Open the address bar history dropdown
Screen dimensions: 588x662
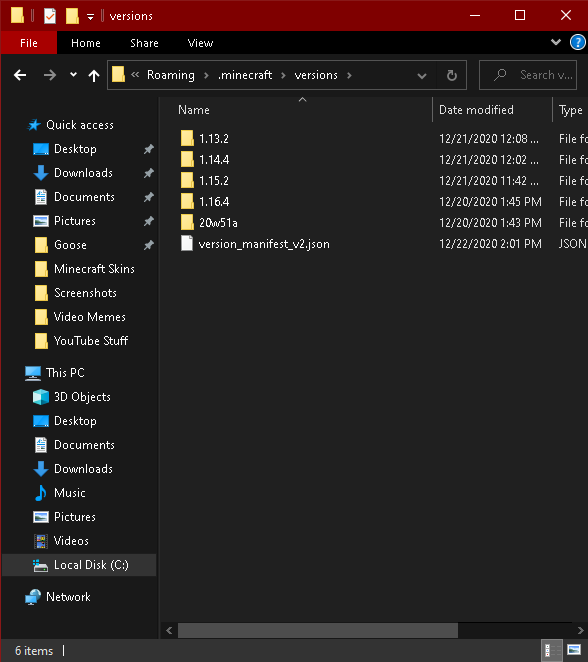(421, 76)
